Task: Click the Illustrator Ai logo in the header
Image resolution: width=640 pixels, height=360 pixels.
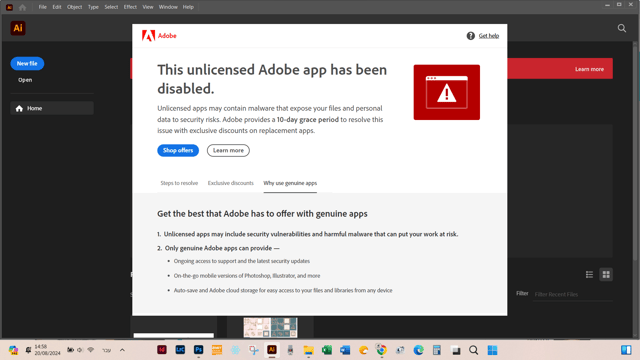Action: 18,28
